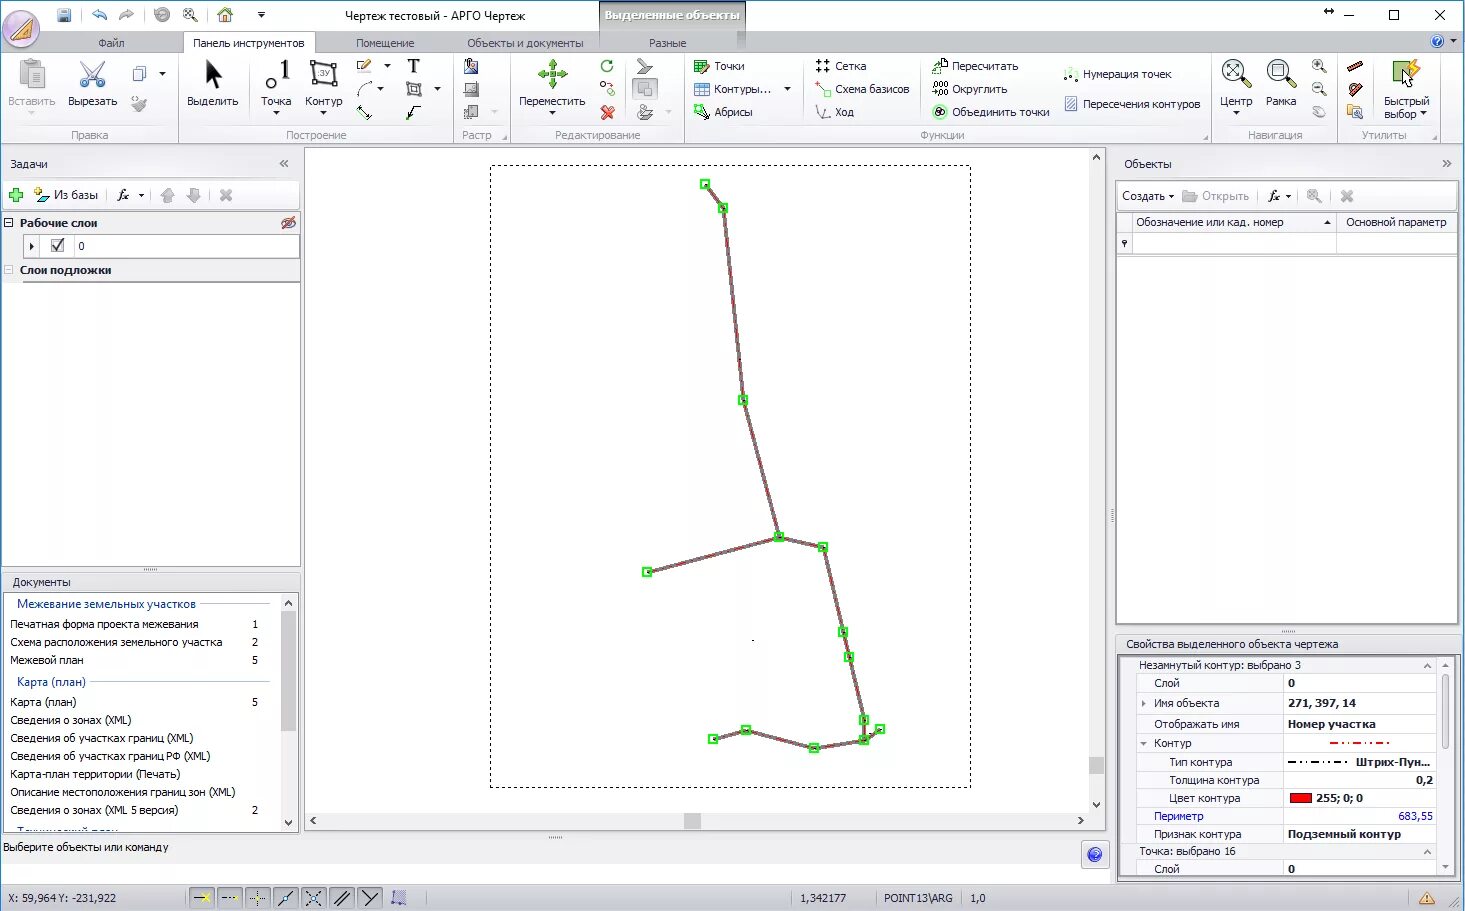This screenshot has height=911, width=1465.
Task: Toggle layer 0 checkbox
Action: coord(57,245)
